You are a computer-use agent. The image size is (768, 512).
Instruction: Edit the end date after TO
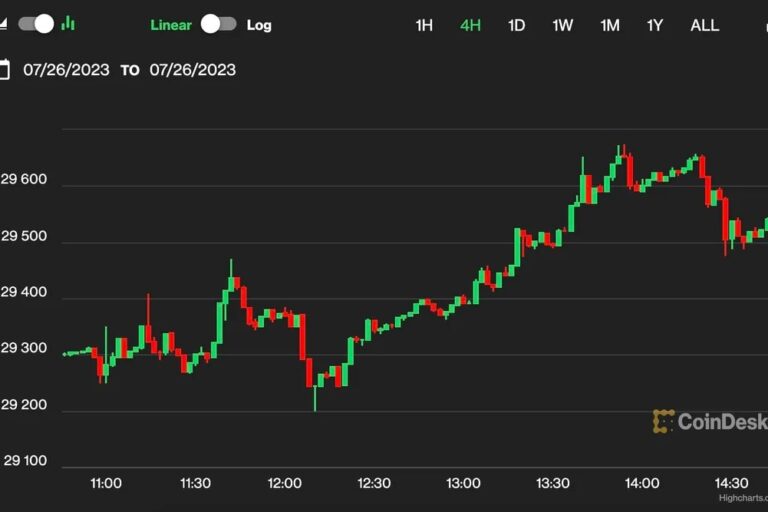pos(192,70)
